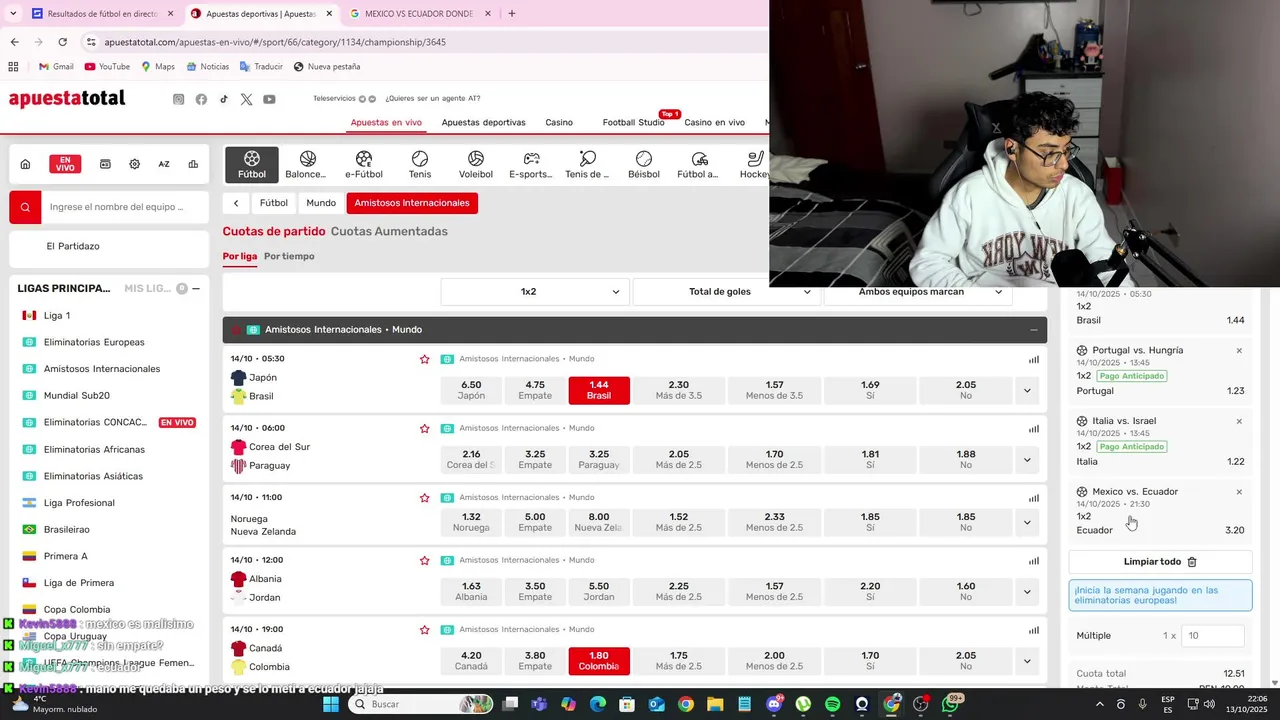Expand more markets for Canadá vs Colombia
The width and height of the screenshot is (1280, 720).
coord(1027,661)
